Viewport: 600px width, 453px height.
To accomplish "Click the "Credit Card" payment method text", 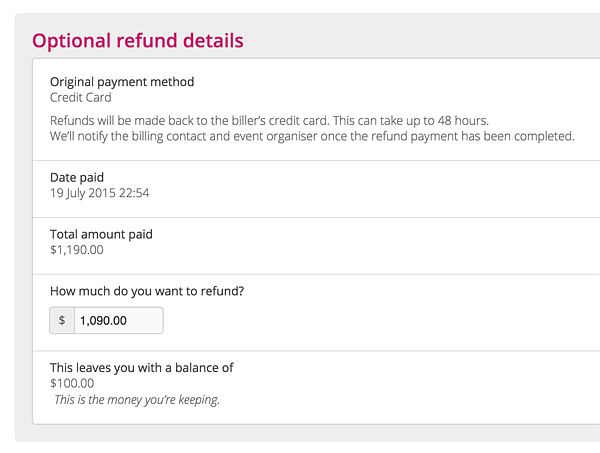I will [x=81, y=98].
